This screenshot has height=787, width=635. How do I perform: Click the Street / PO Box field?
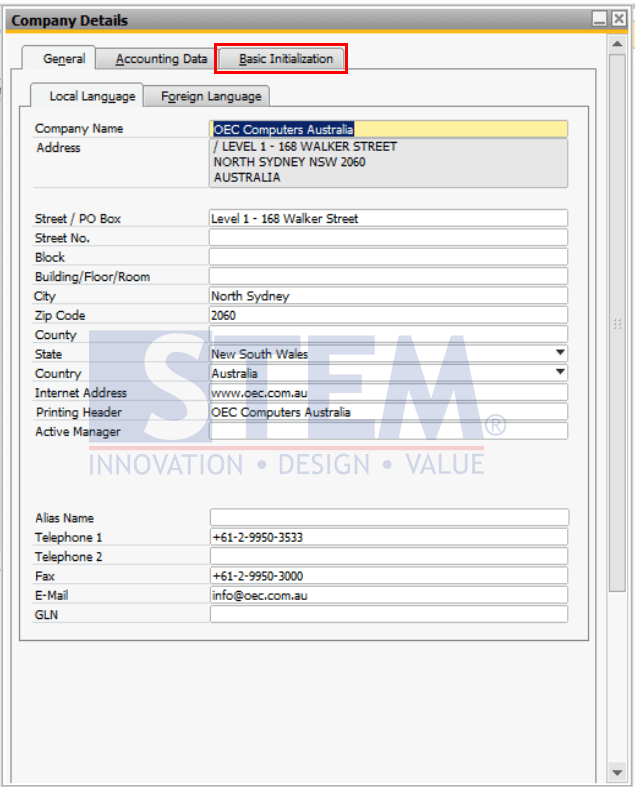(389, 218)
